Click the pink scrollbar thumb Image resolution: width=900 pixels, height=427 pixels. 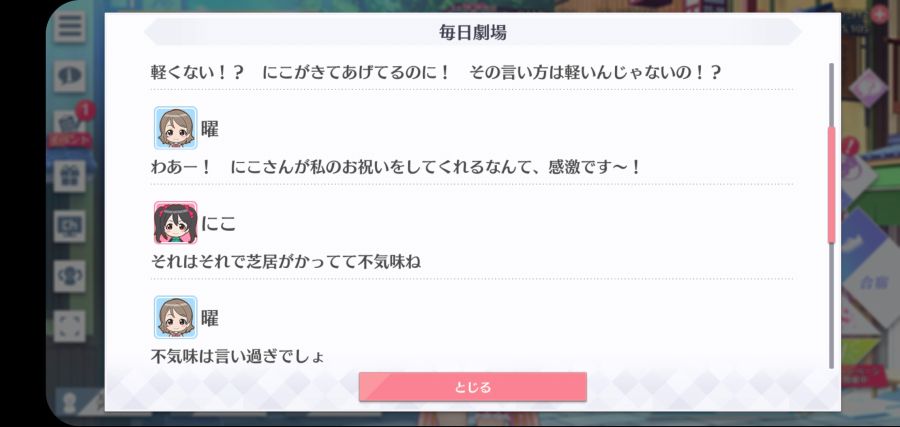pos(831,185)
